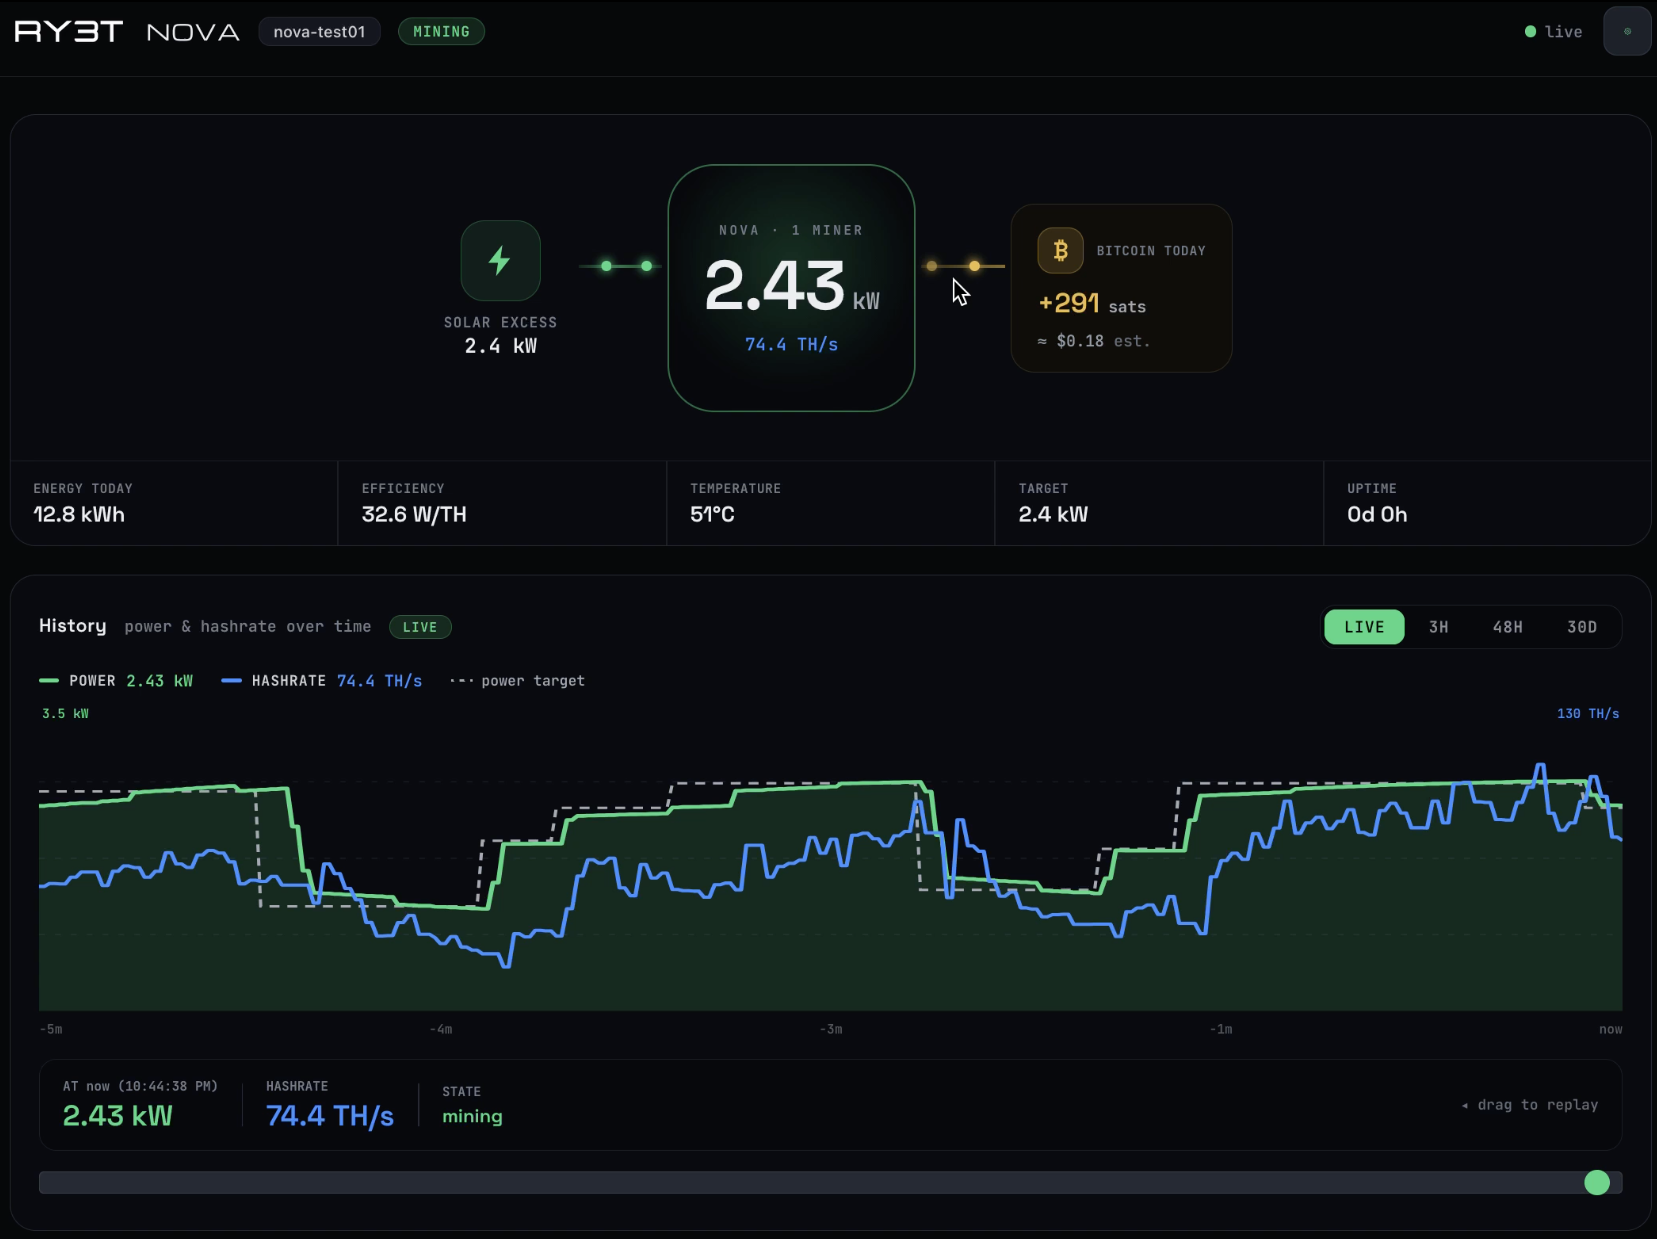Click the Target 2.4 kW stat
The width and height of the screenshot is (1657, 1239).
[x=1159, y=503]
